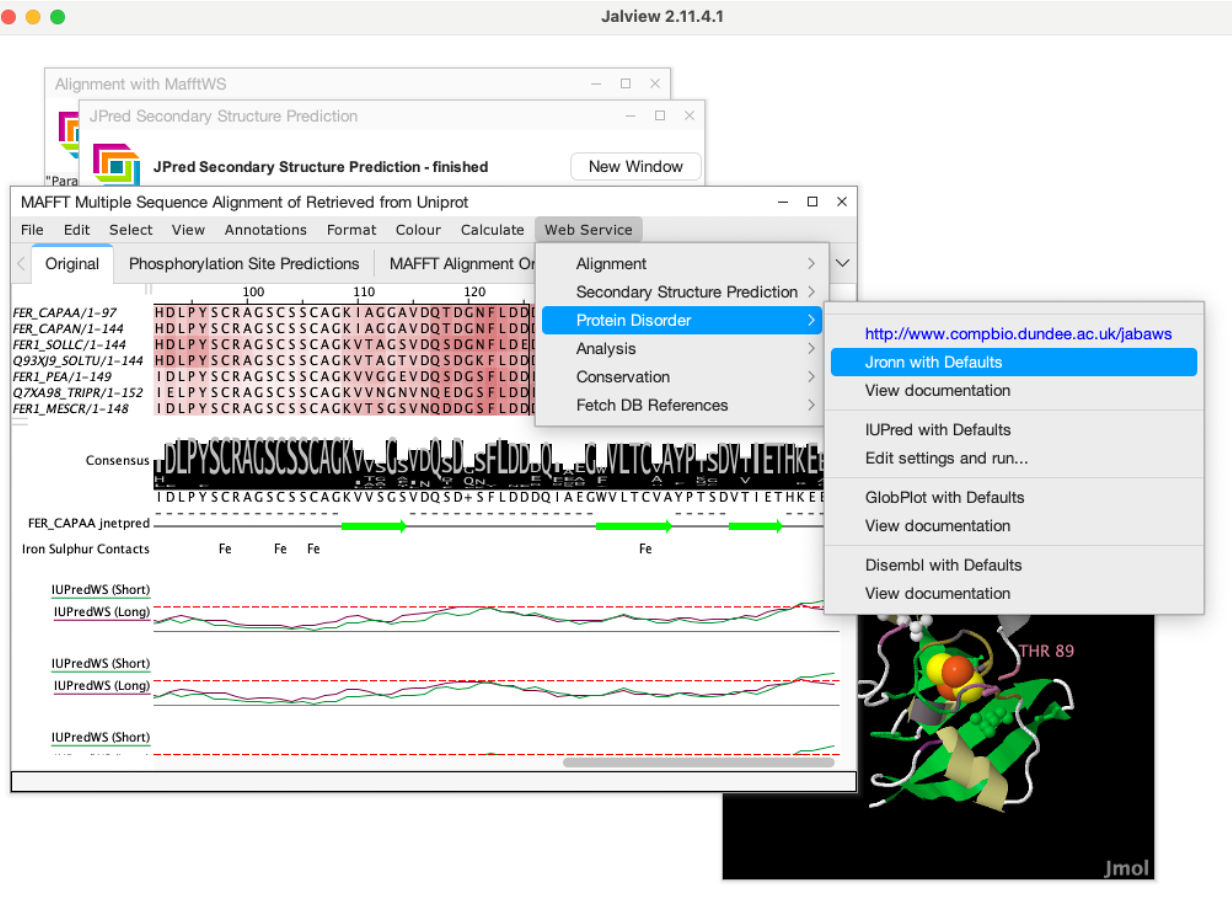Maximize the MAFFT alignment window
1232x904 pixels.
click(x=813, y=202)
